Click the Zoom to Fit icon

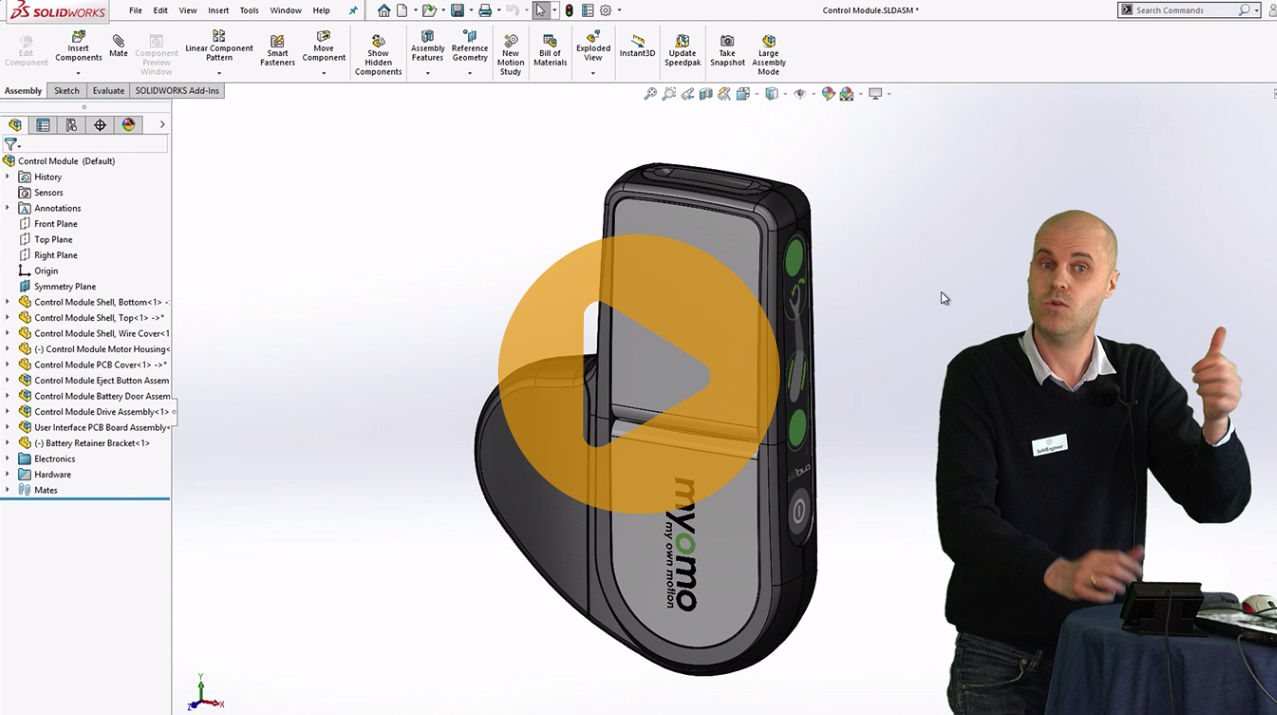click(x=650, y=92)
